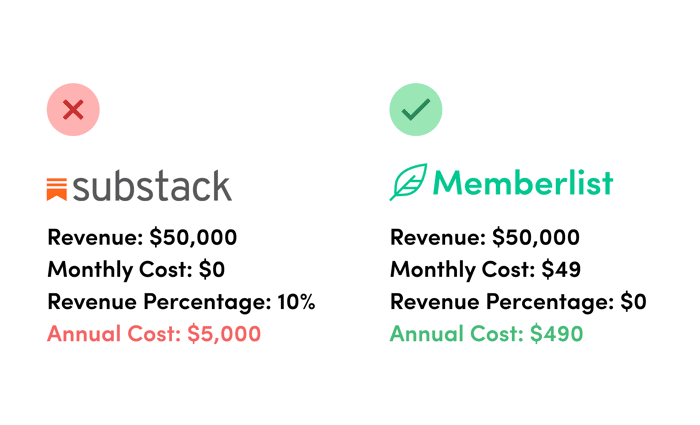The width and height of the screenshot is (700, 425).
Task: Click the green checkmark circle icon
Action: click(416, 109)
